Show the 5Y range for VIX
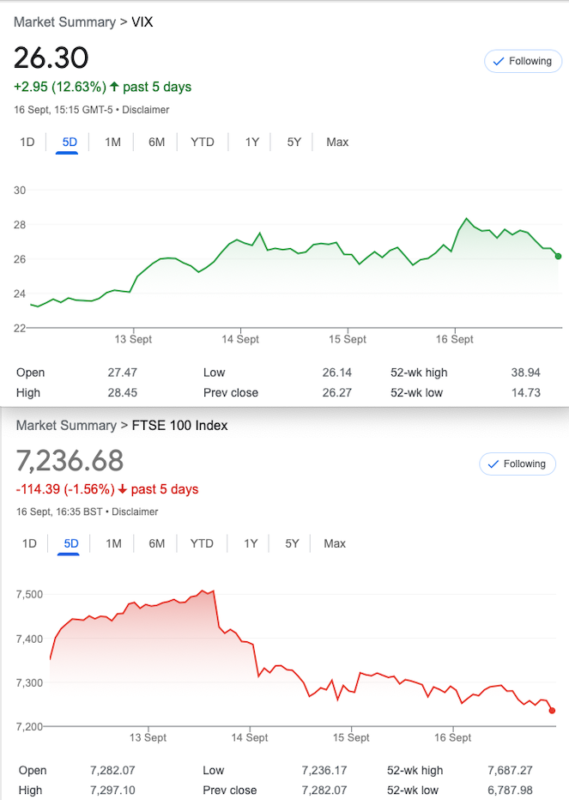Viewport: 569px width, 800px height. pyautogui.click(x=293, y=142)
